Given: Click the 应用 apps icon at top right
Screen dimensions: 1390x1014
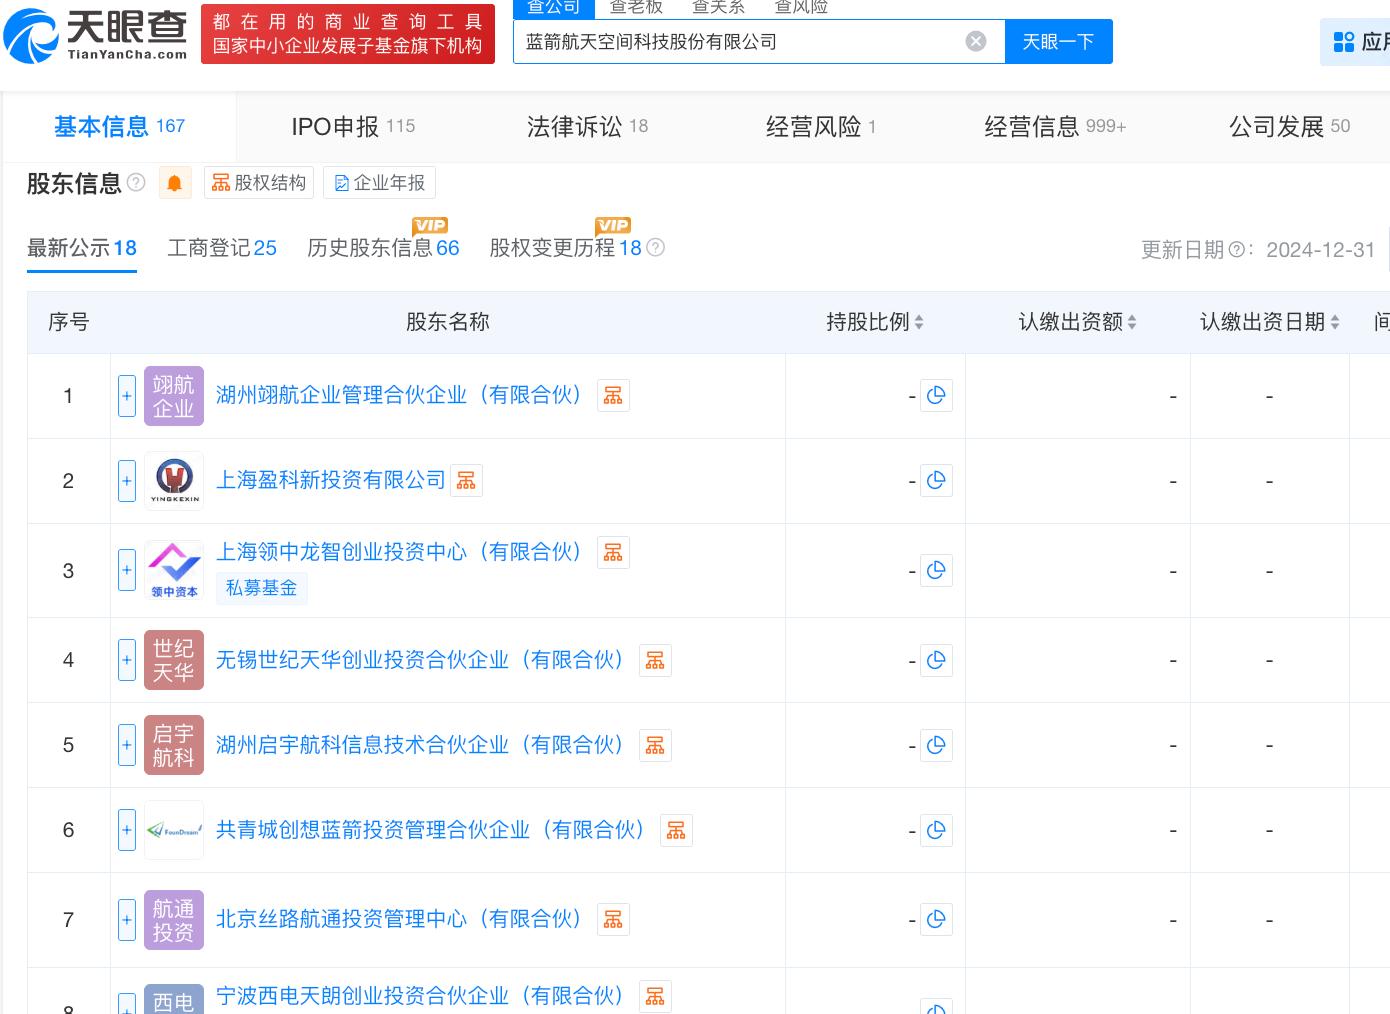Looking at the screenshot, I should pyautogui.click(x=1344, y=41).
